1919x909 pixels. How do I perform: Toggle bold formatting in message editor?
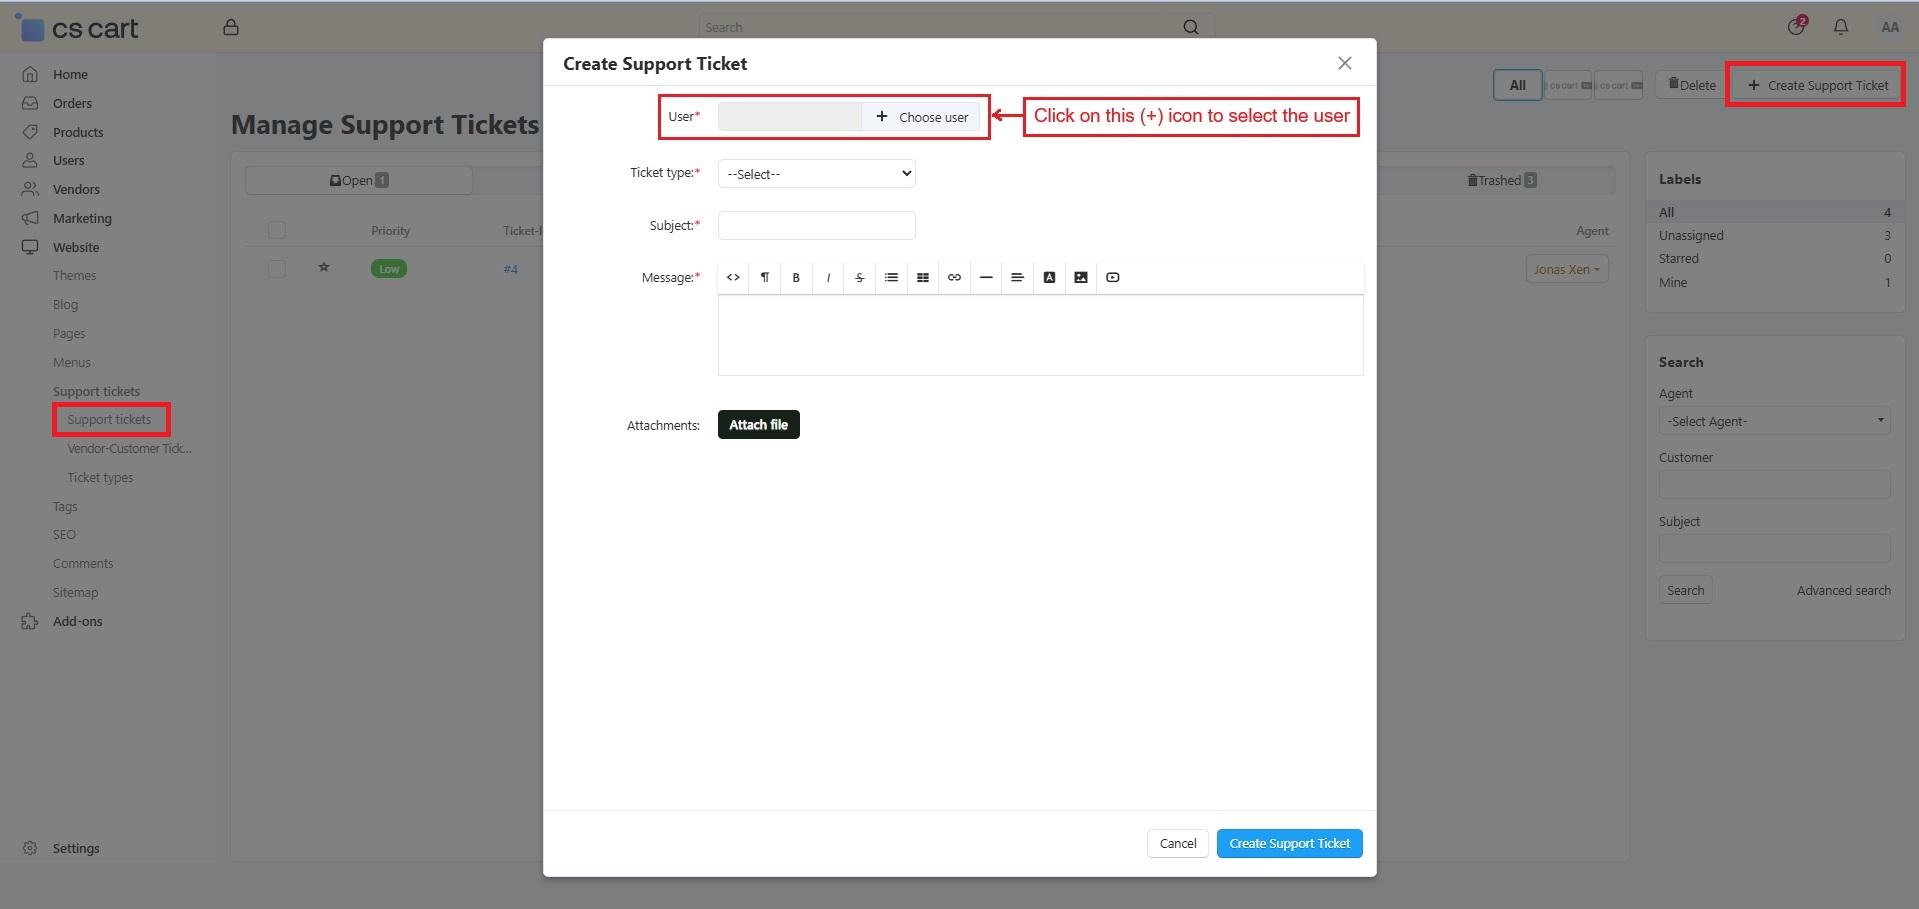click(x=796, y=278)
